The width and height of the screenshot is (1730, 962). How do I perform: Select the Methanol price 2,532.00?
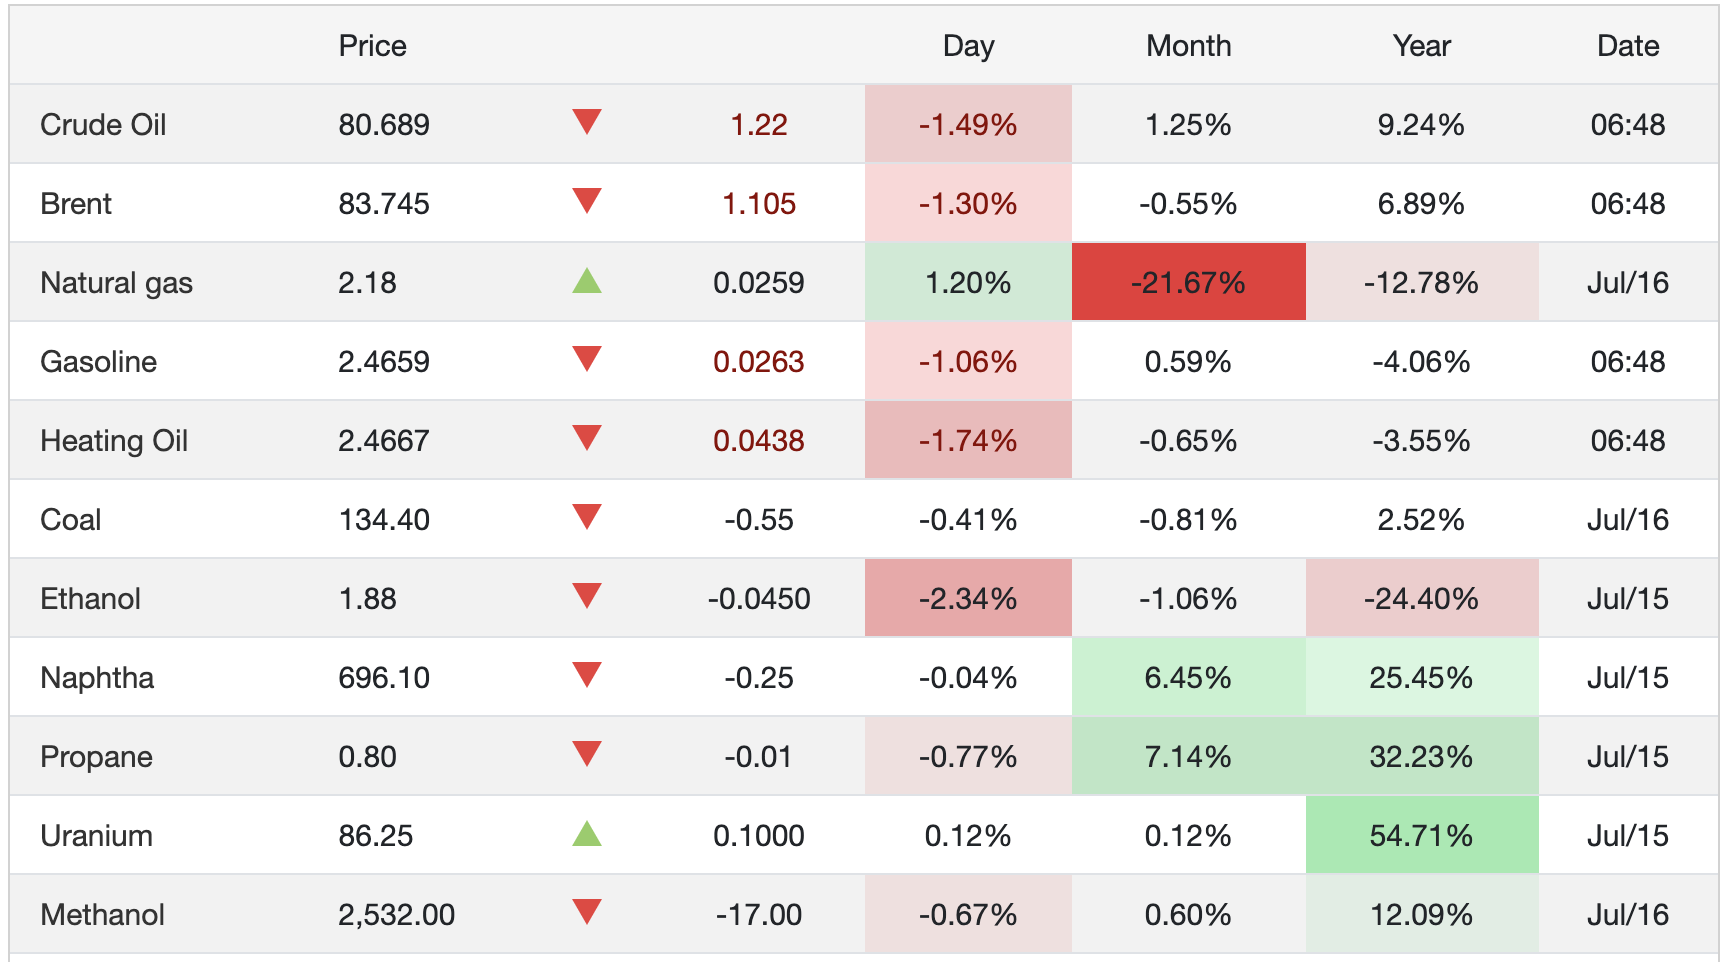[x=396, y=915]
